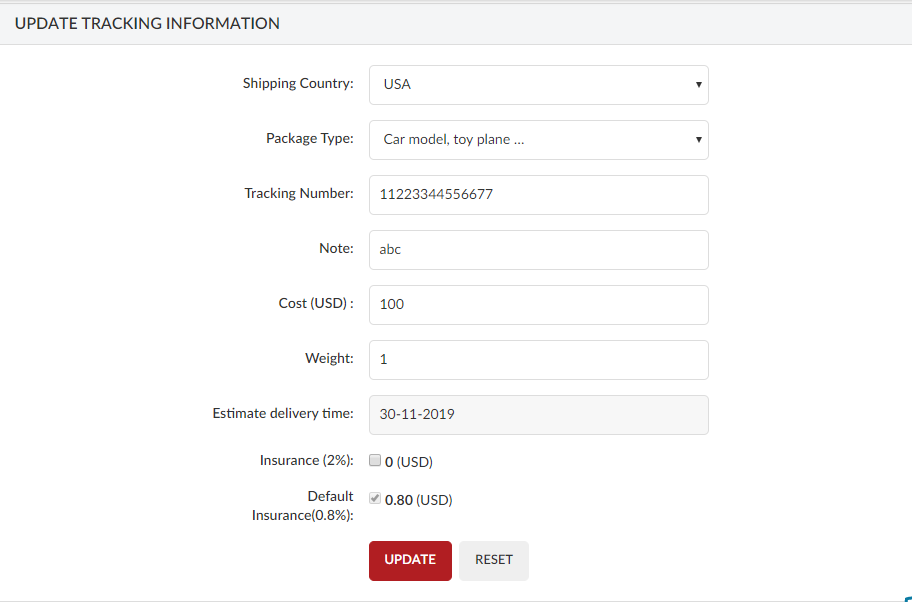The width and height of the screenshot is (912, 602).
Task: Click the Shipping Country label
Action: pos(298,83)
